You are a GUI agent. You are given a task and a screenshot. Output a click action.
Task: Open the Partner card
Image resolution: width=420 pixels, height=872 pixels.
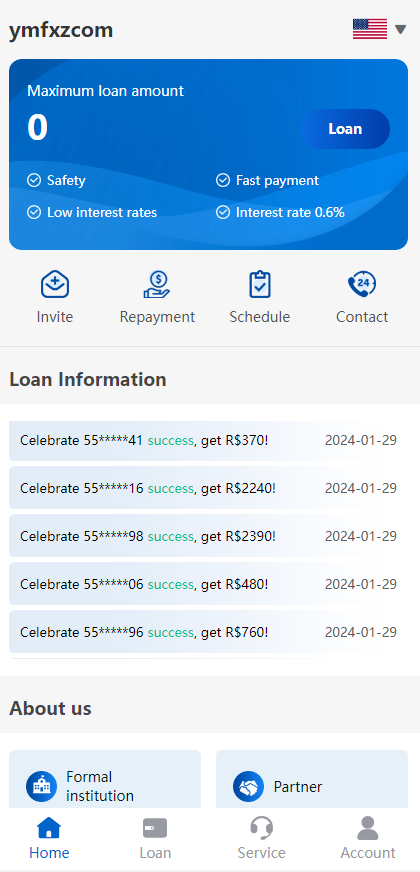[312, 779]
